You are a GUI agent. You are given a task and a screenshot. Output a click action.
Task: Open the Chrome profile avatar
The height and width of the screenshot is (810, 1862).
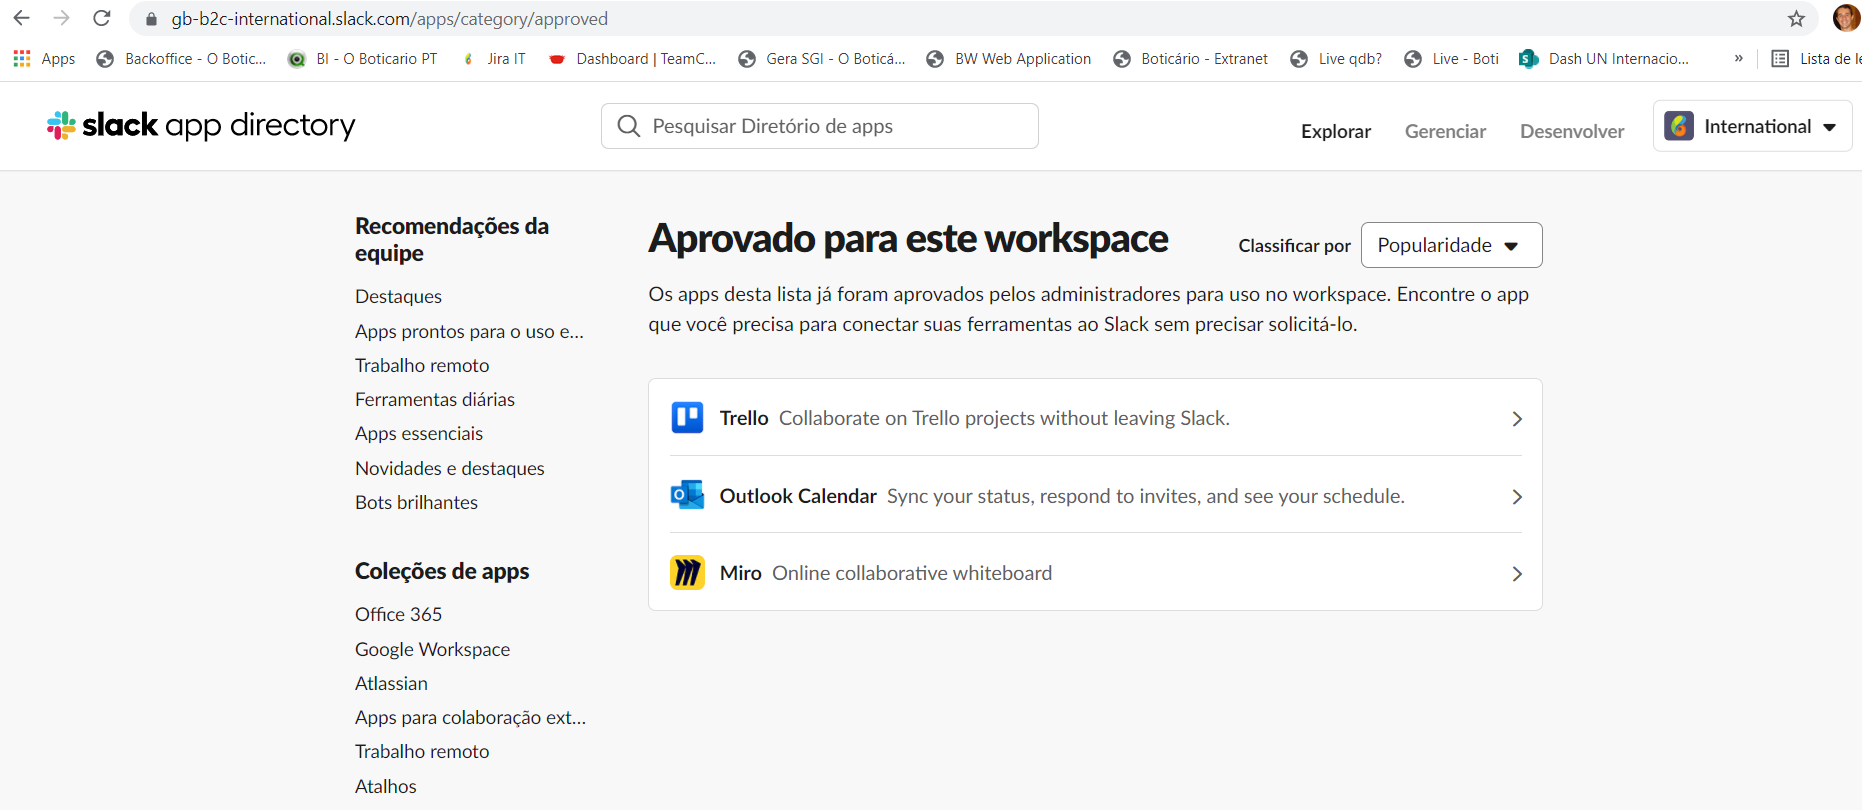(1846, 18)
